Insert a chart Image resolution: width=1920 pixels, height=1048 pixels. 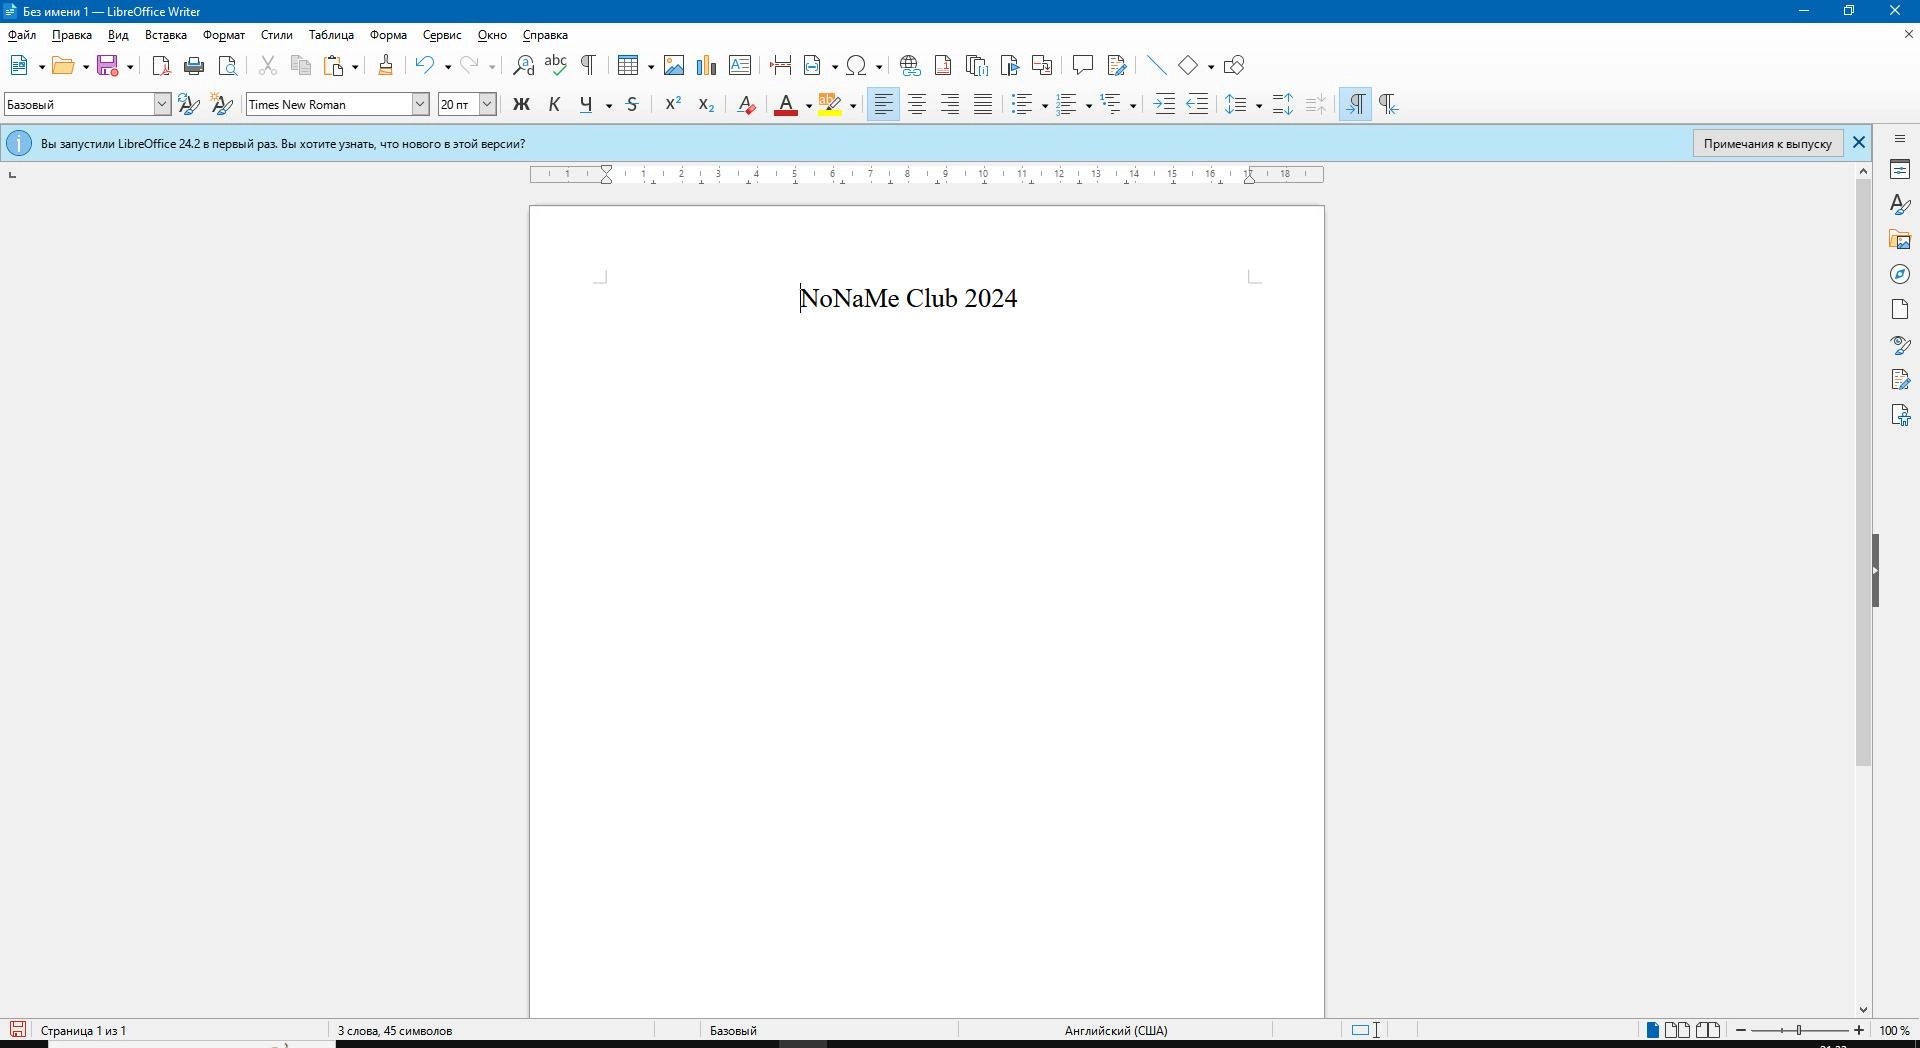[x=707, y=66]
